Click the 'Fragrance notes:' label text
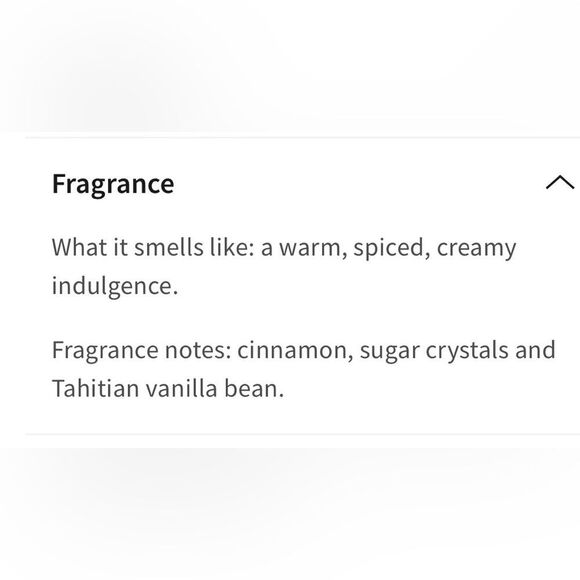Image resolution: width=580 pixels, height=580 pixels. tap(142, 350)
